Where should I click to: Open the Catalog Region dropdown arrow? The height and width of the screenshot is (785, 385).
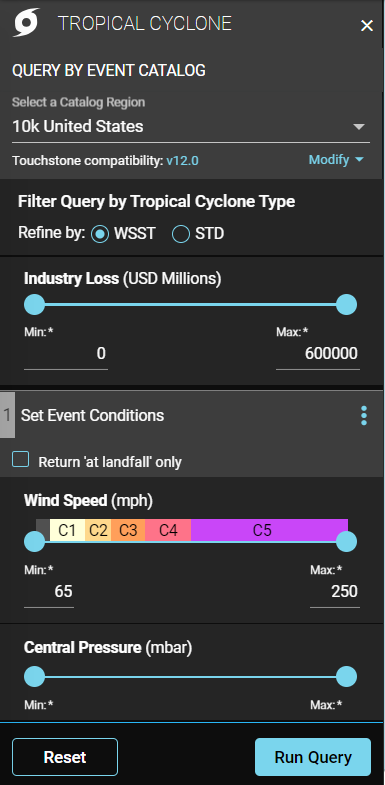[359, 127]
